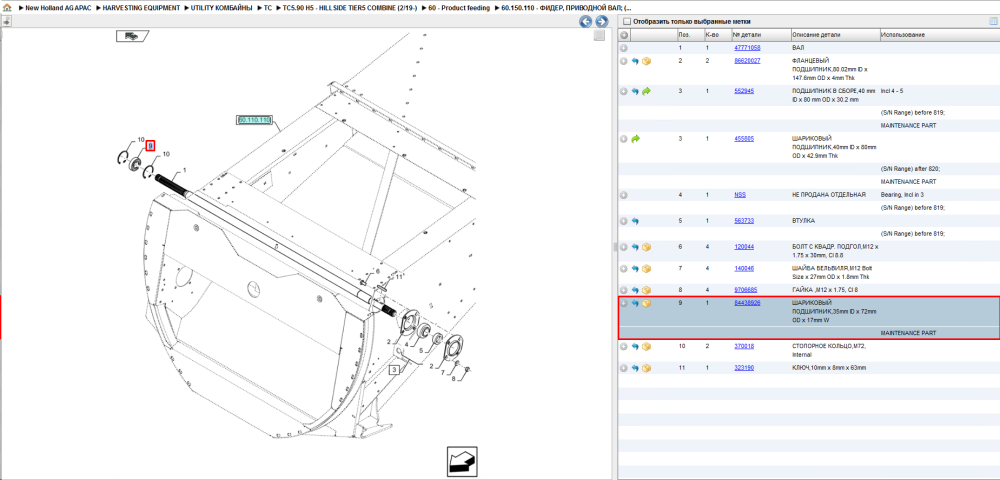Click the small square button in the diagram corner

click(599, 36)
